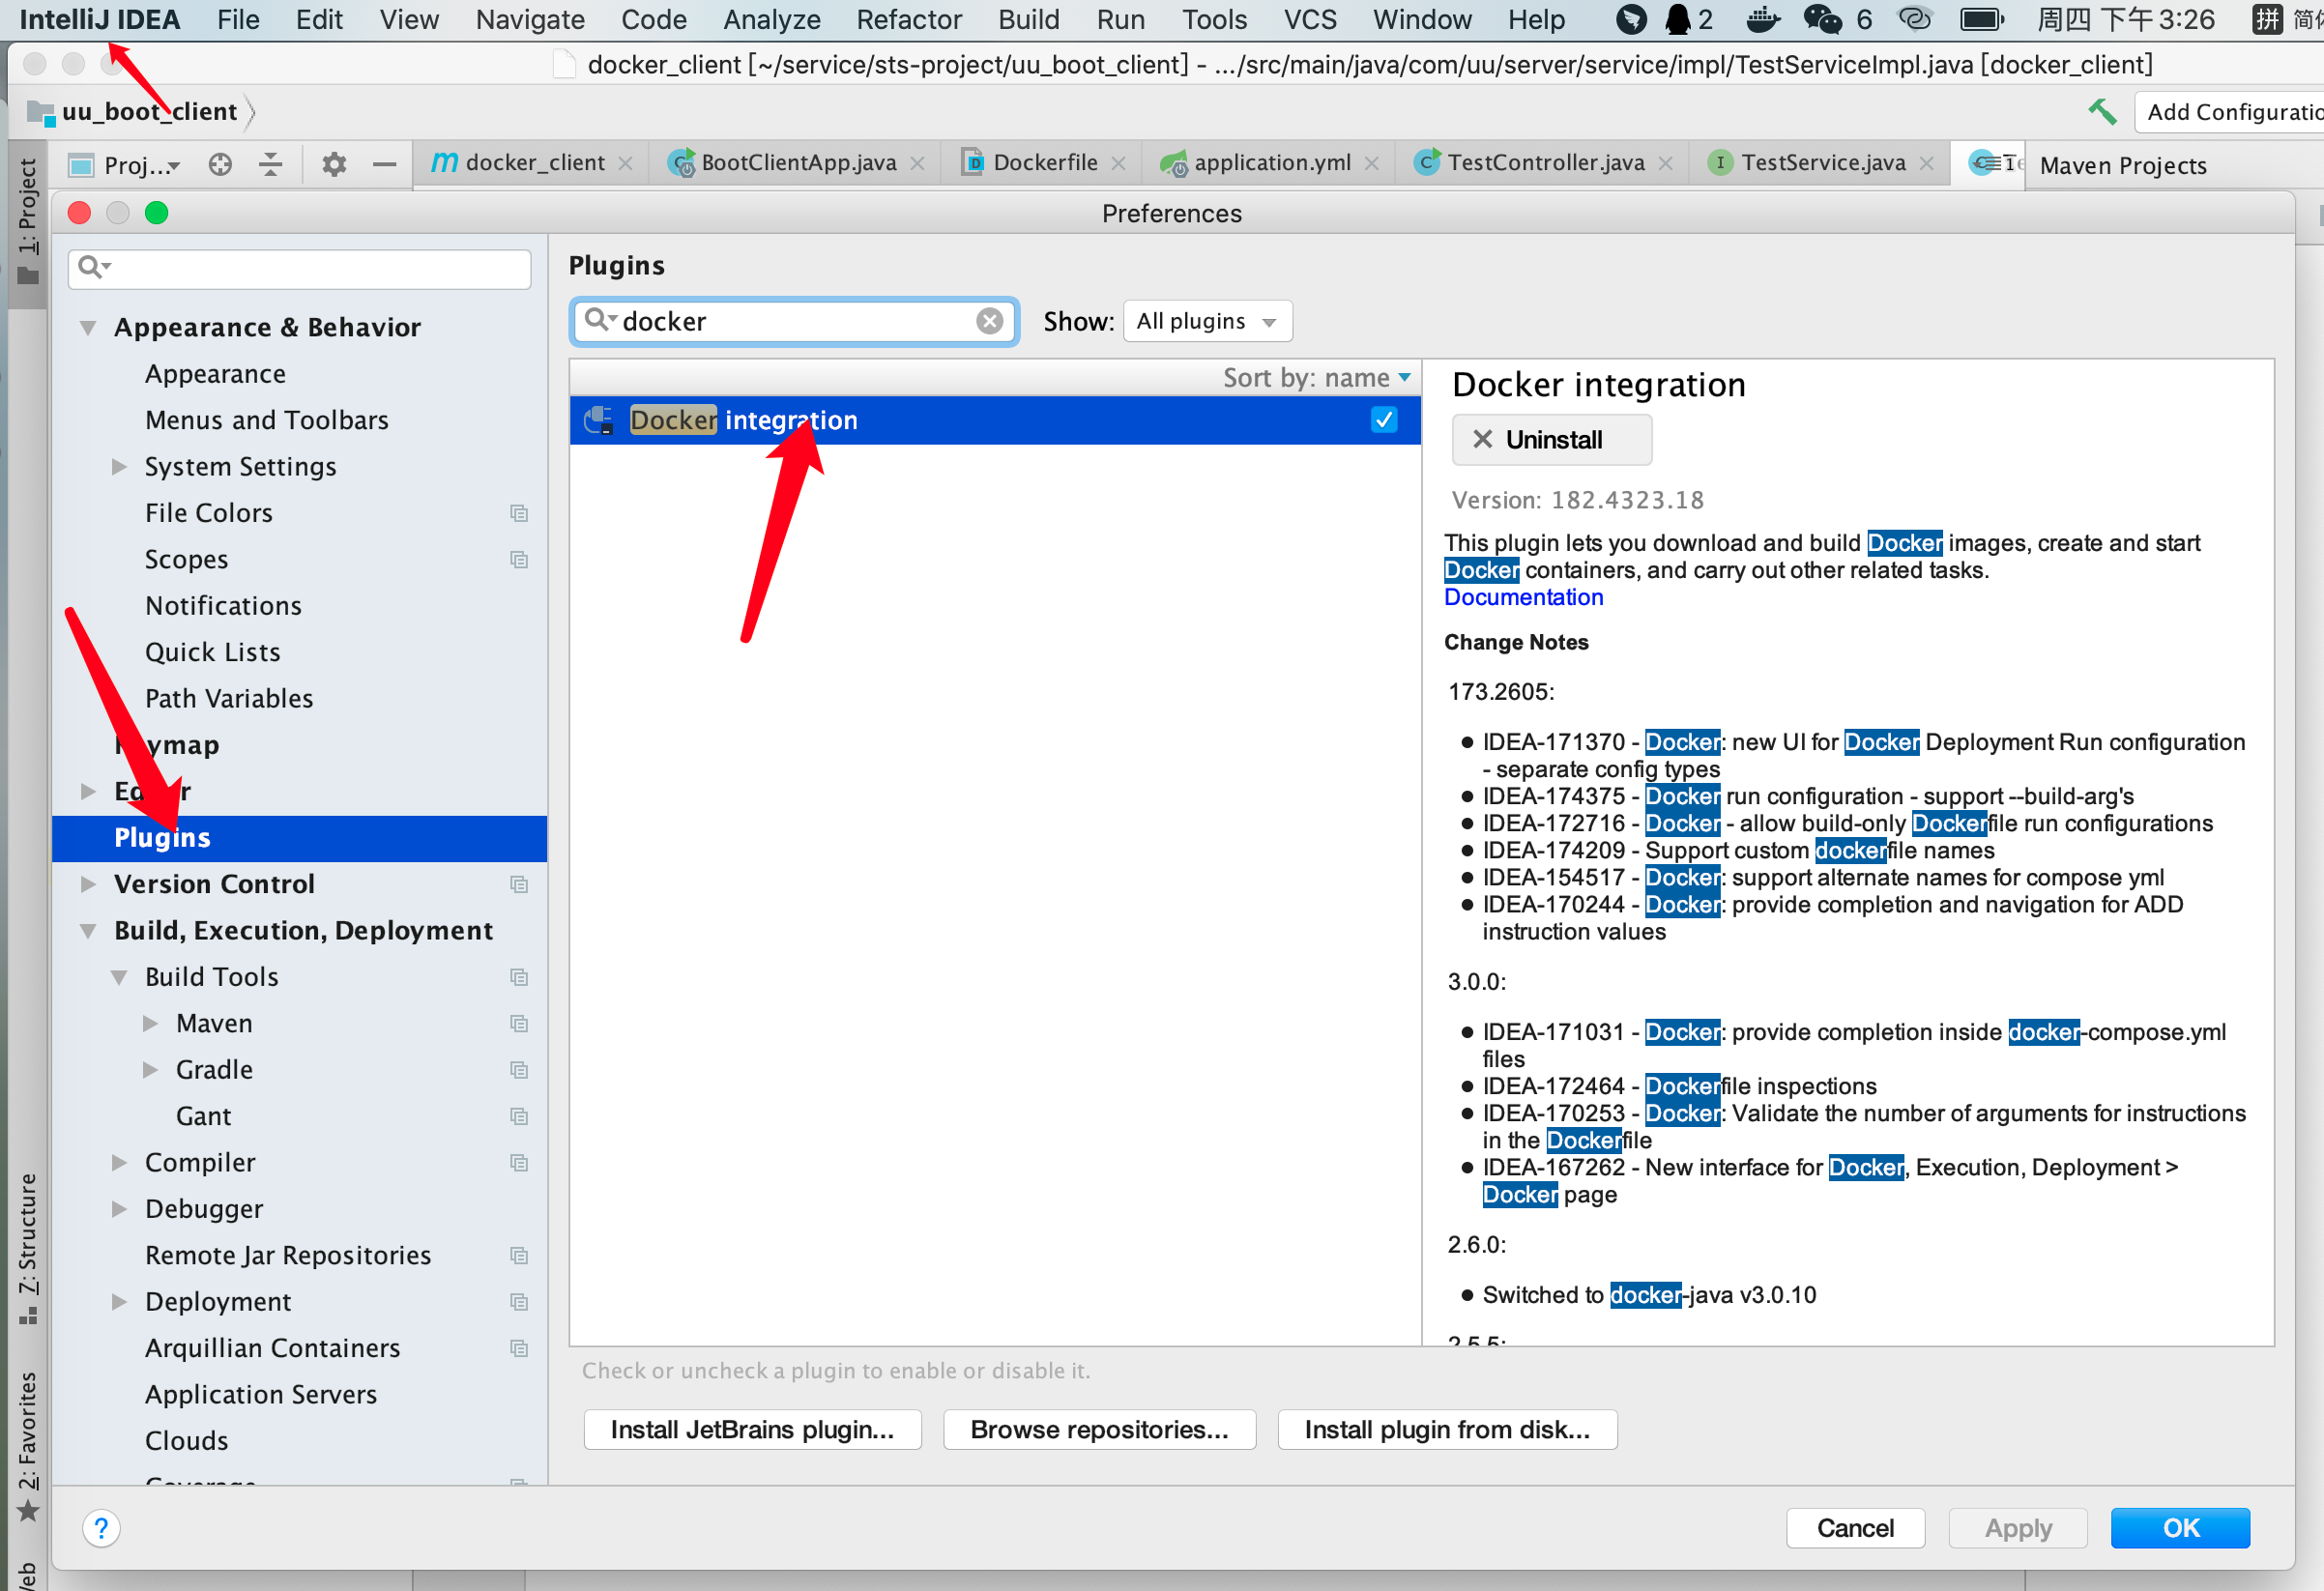The width and height of the screenshot is (2324, 1591).
Task: Click the green build hammer icon
Action: coord(2102,111)
